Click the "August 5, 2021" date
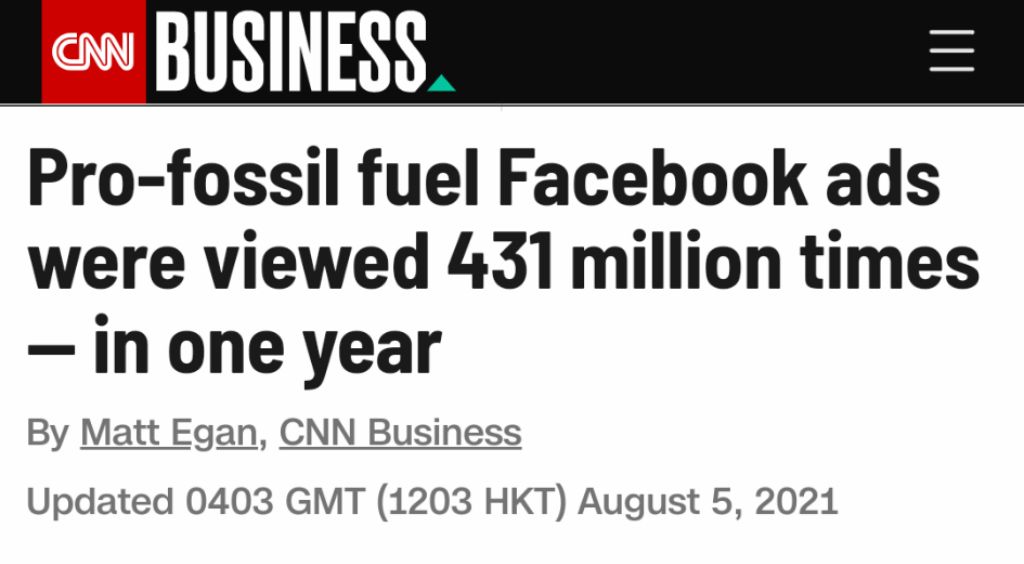The height and width of the screenshot is (564, 1024). coord(707,500)
